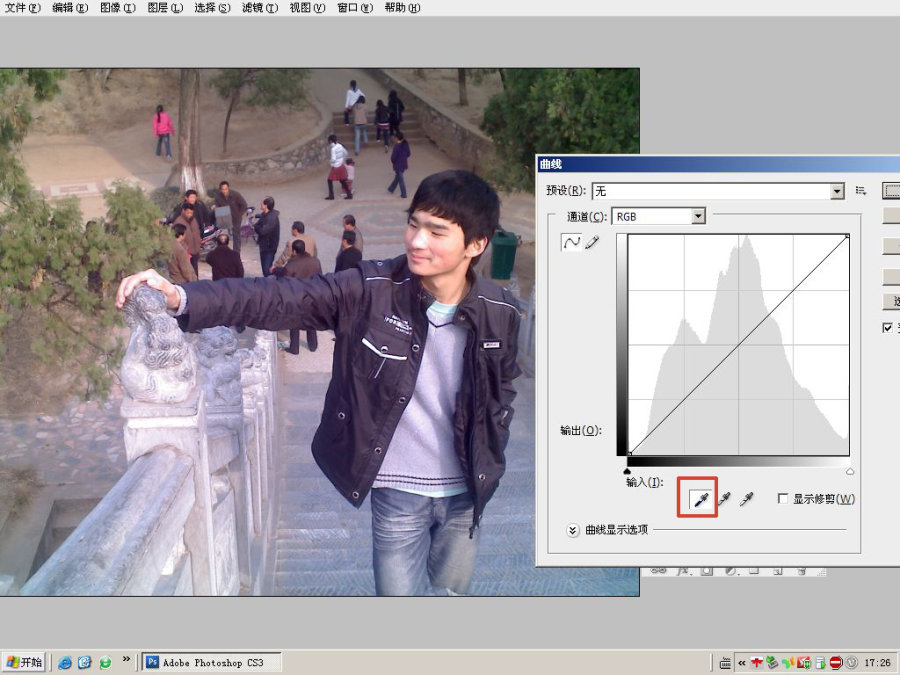Click the 开始 Start button
This screenshot has width=900, height=675.
(24, 662)
